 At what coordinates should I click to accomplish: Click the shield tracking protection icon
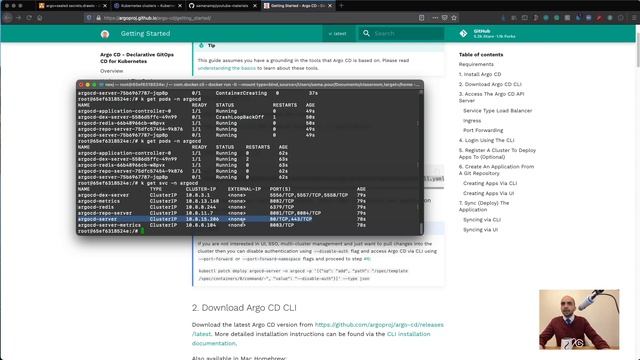(x=89, y=18)
